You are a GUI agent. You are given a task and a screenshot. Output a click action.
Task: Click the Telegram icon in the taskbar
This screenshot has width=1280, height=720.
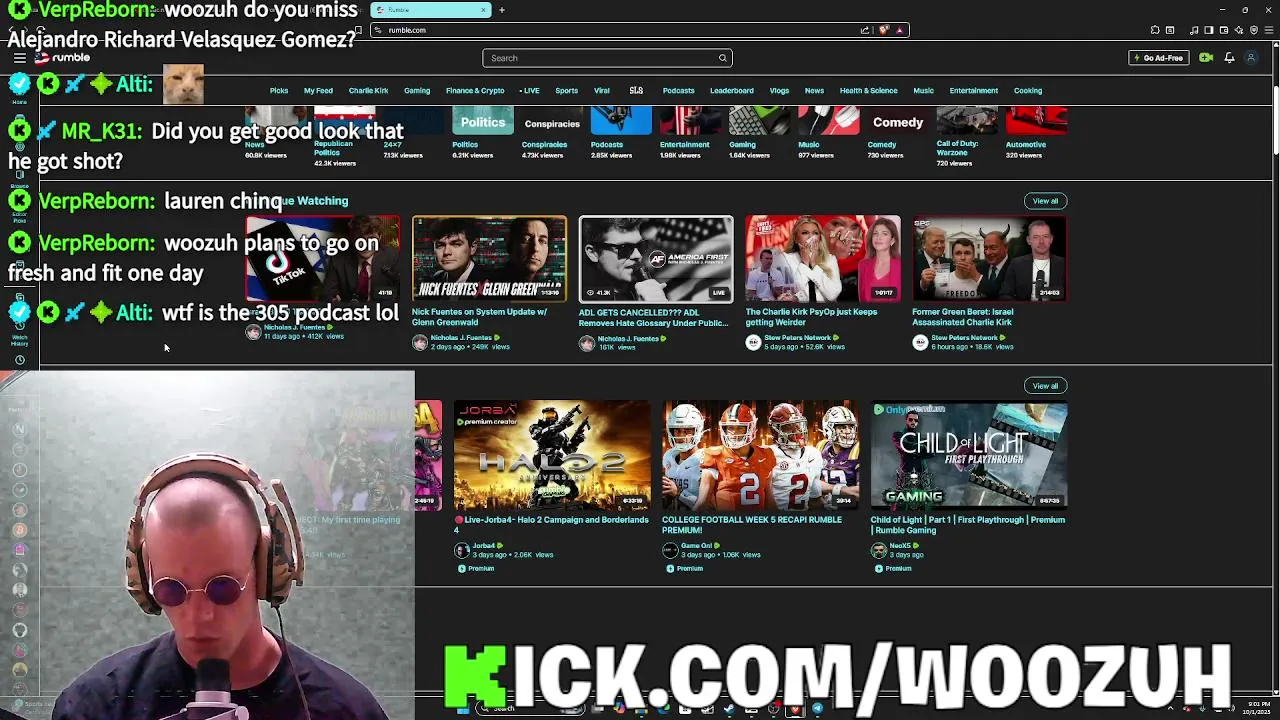(x=817, y=709)
